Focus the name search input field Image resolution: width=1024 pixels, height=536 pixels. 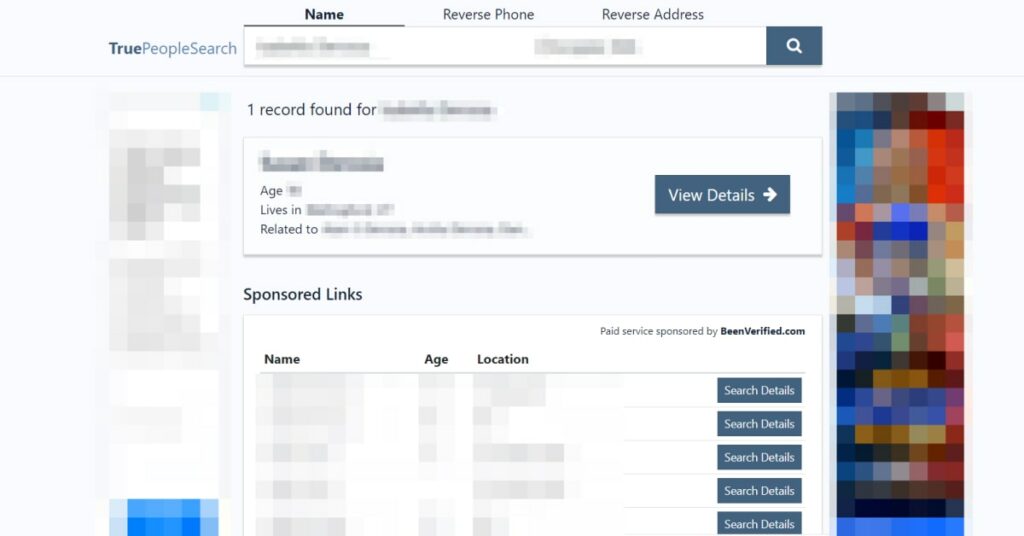pos(380,47)
